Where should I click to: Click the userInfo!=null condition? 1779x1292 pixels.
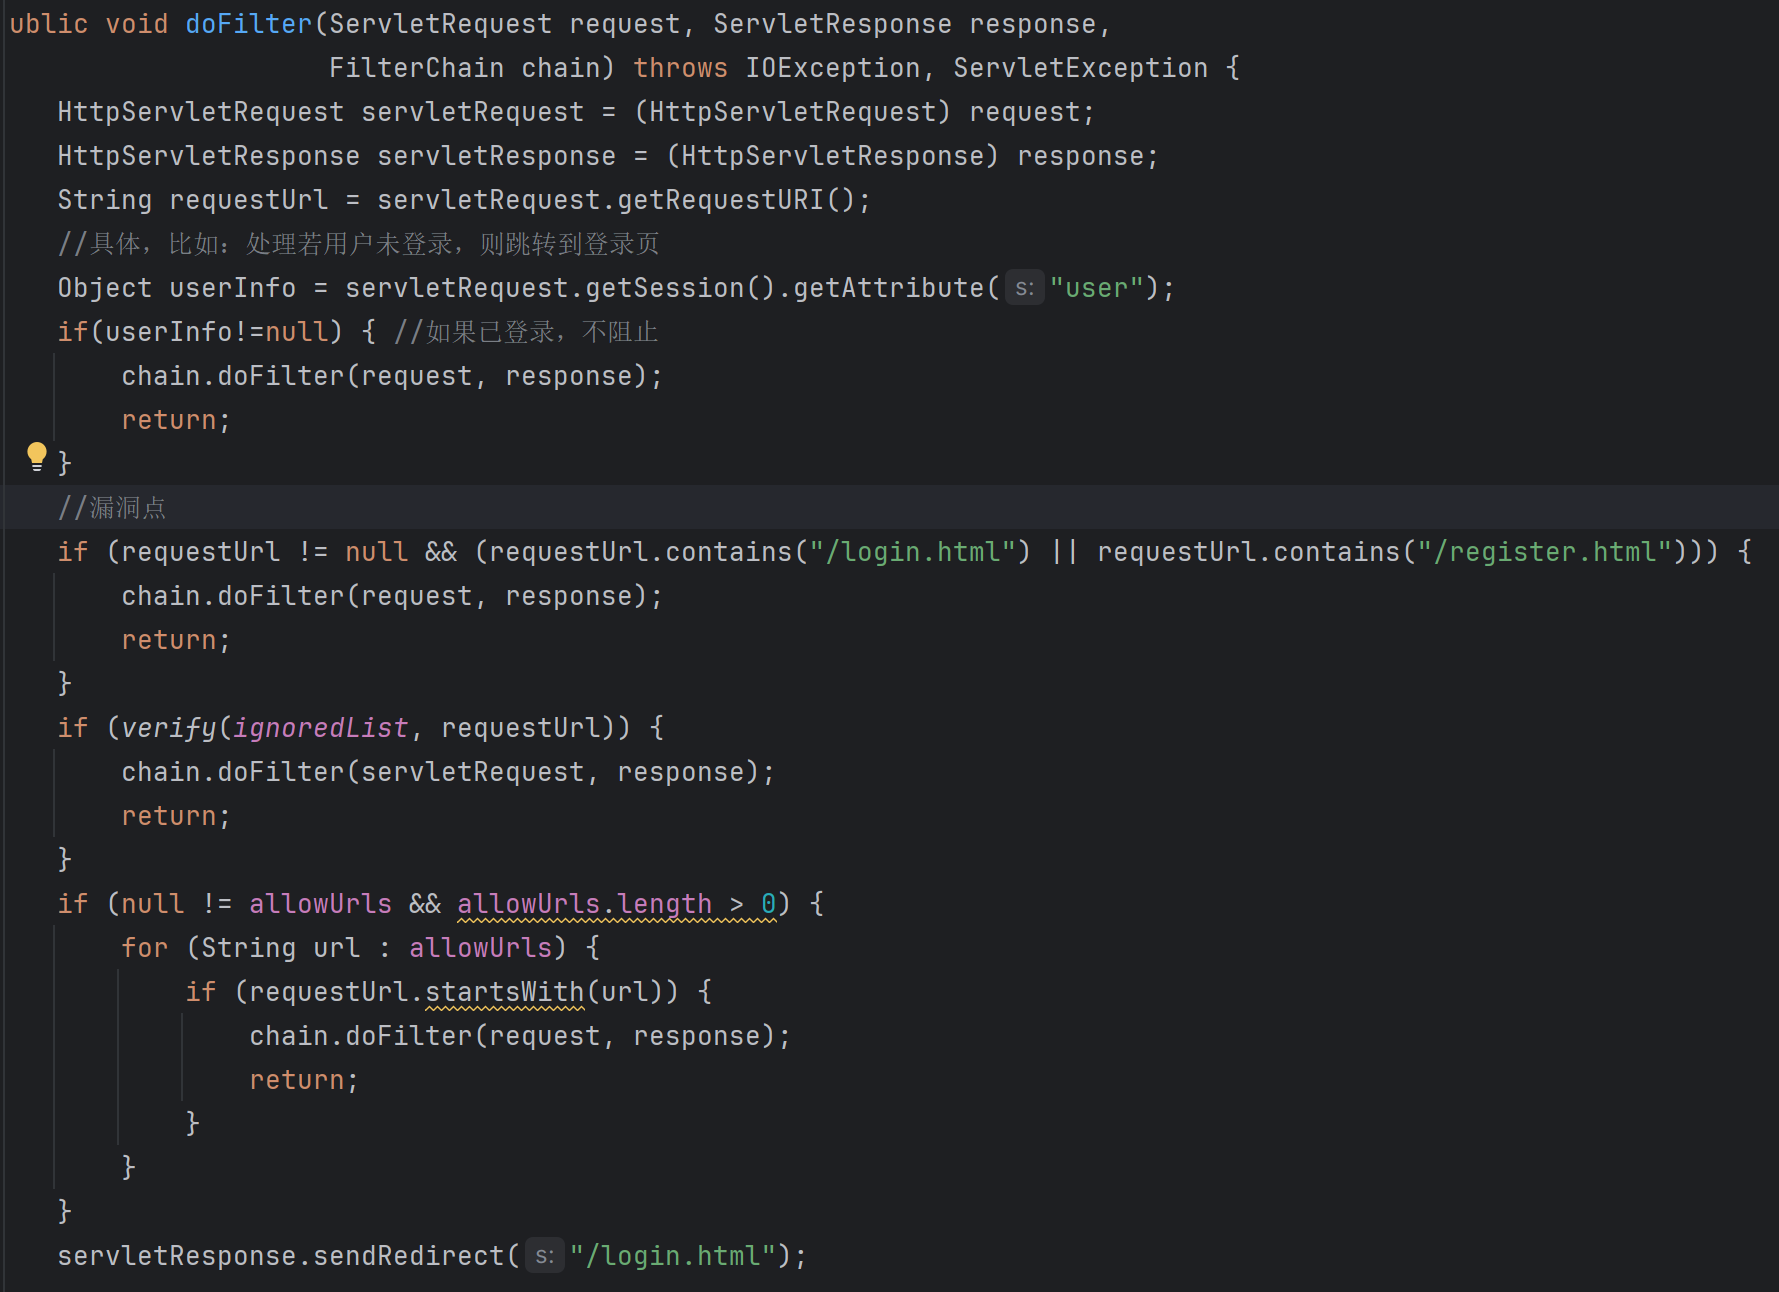tap(217, 332)
